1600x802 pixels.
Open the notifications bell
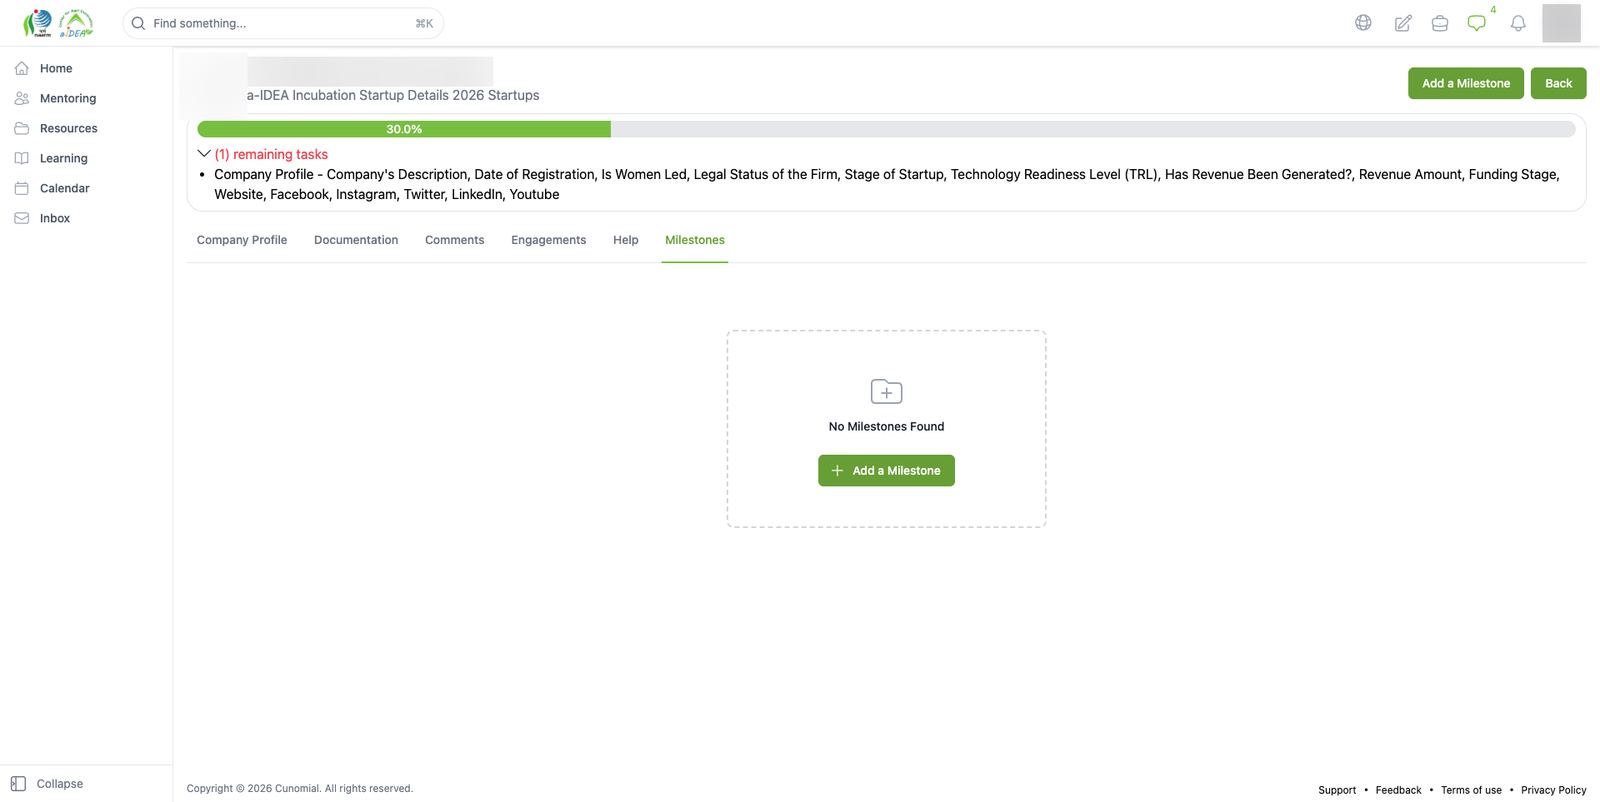point(1518,23)
